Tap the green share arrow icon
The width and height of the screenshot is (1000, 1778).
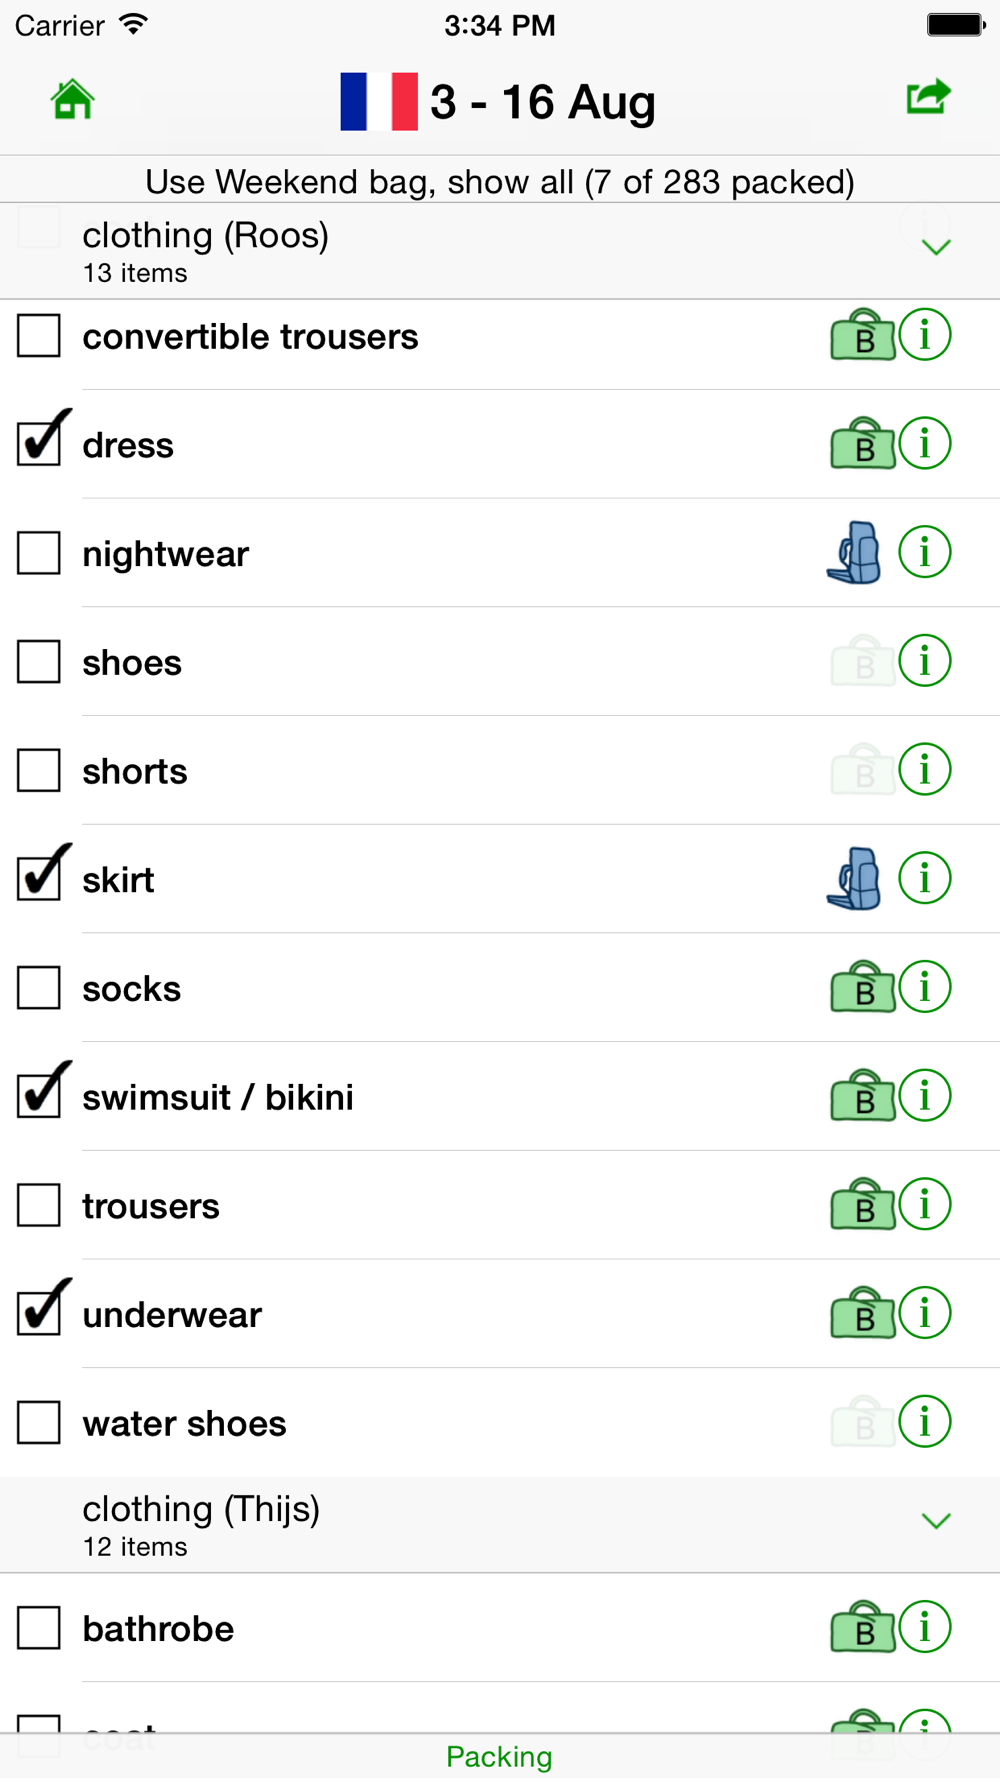(928, 97)
